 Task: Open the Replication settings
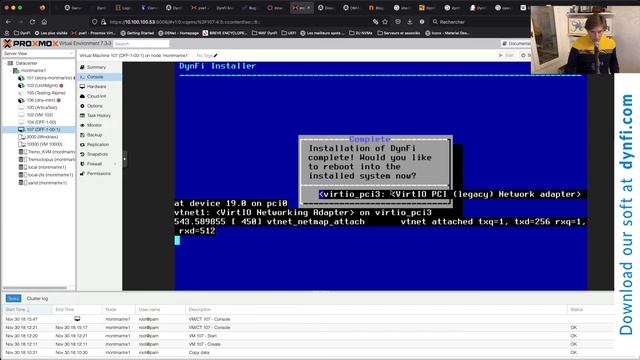98,144
